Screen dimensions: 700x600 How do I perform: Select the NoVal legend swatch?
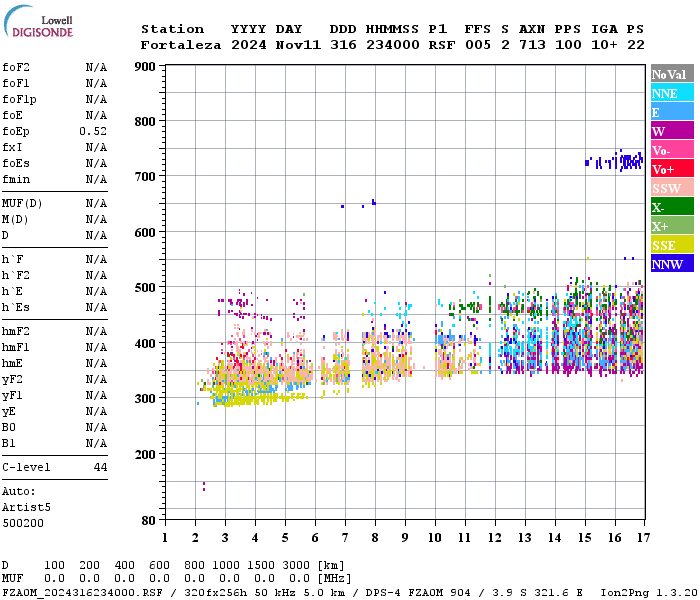(x=672, y=74)
